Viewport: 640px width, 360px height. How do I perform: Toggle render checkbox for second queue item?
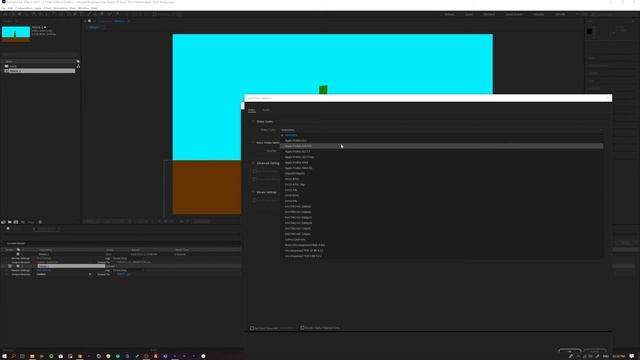click(x=10, y=266)
